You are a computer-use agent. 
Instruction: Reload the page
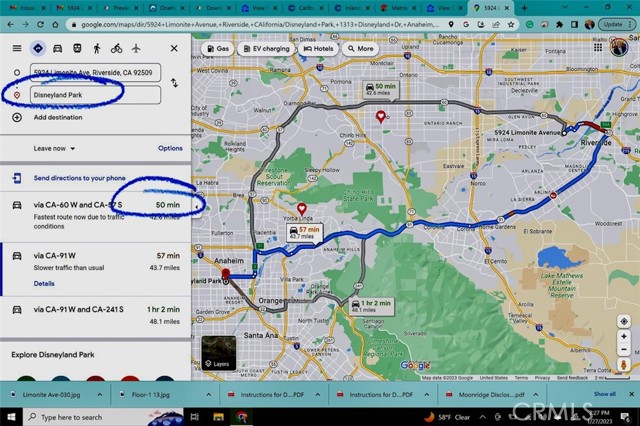pyautogui.click(x=40, y=24)
